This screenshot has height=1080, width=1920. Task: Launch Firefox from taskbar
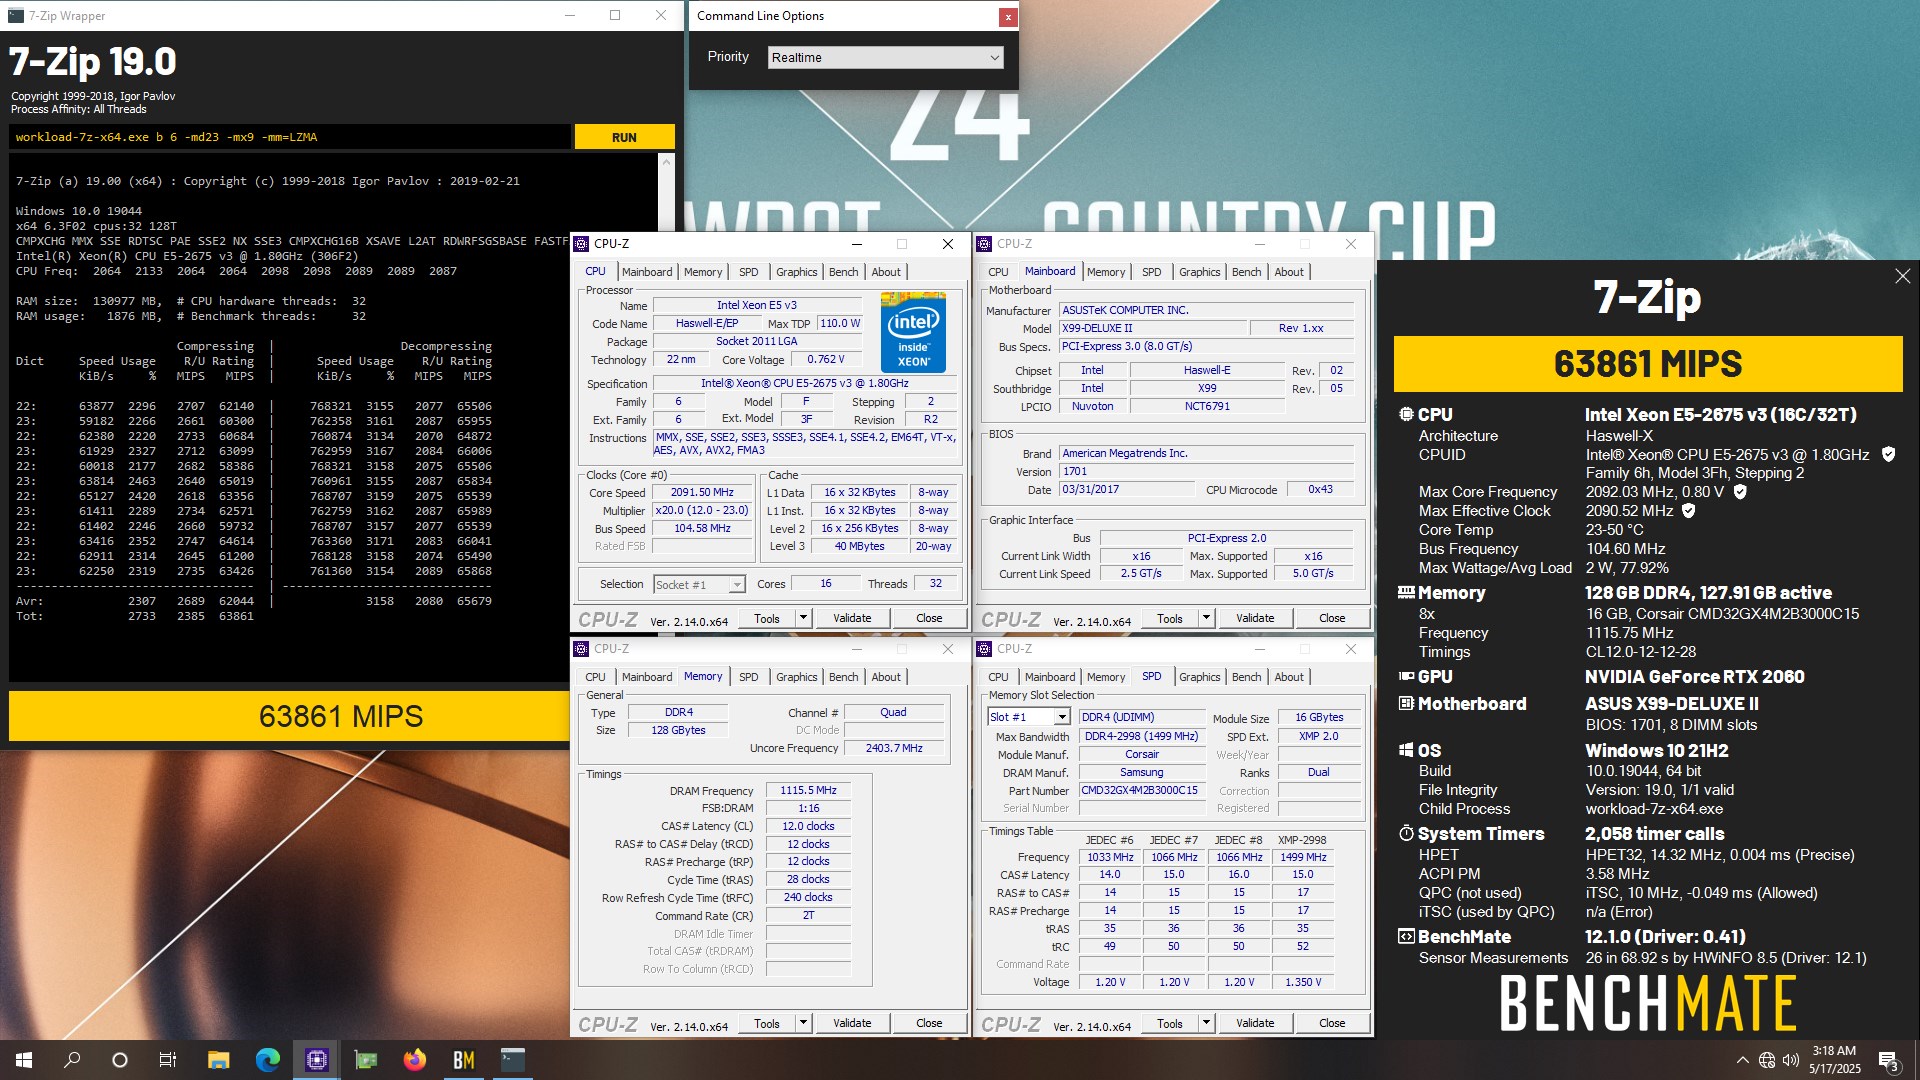pos(415,1060)
